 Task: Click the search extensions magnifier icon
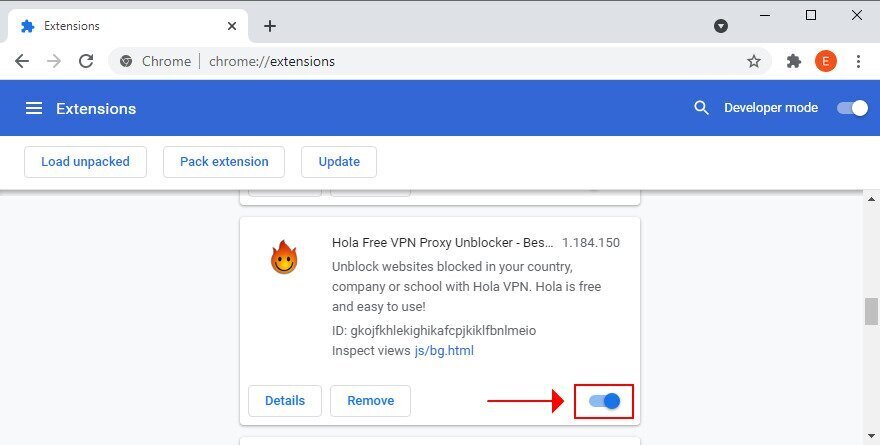tap(701, 108)
